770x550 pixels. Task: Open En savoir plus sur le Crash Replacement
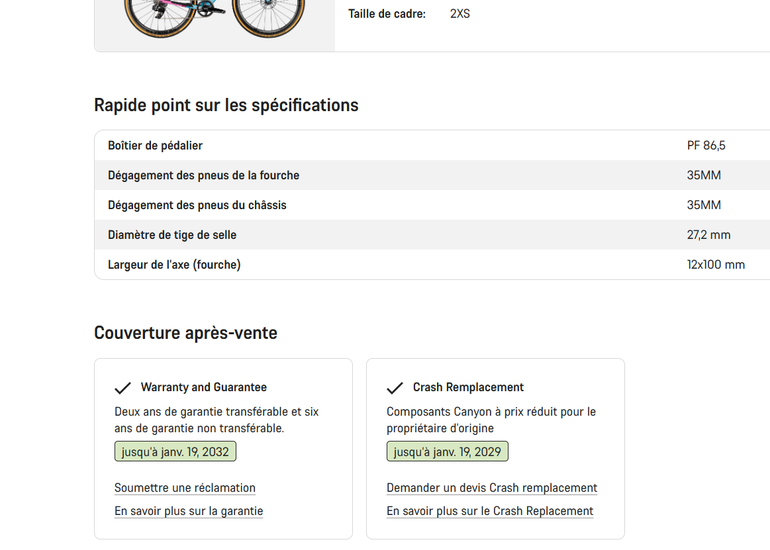pyautogui.click(x=490, y=511)
